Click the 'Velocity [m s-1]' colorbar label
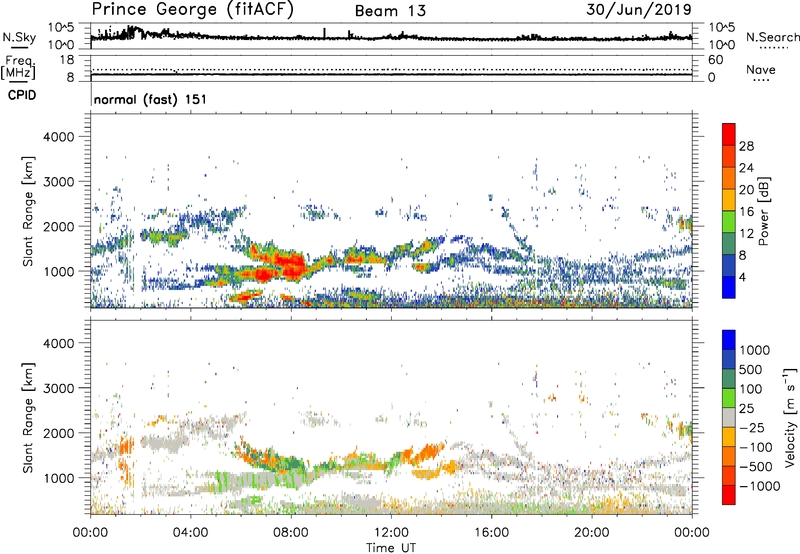The width and height of the screenshot is (800, 554). pyautogui.click(x=790, y=417)
